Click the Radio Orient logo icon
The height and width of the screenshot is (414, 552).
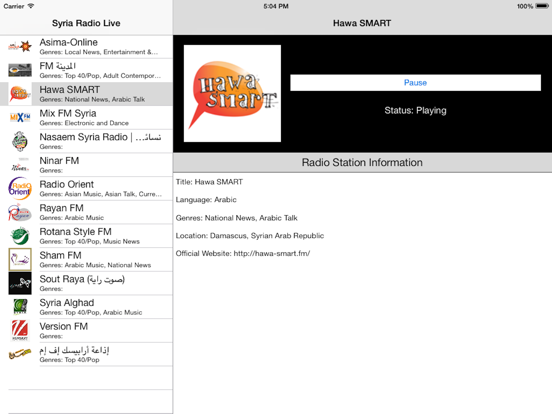pos(20,188)
